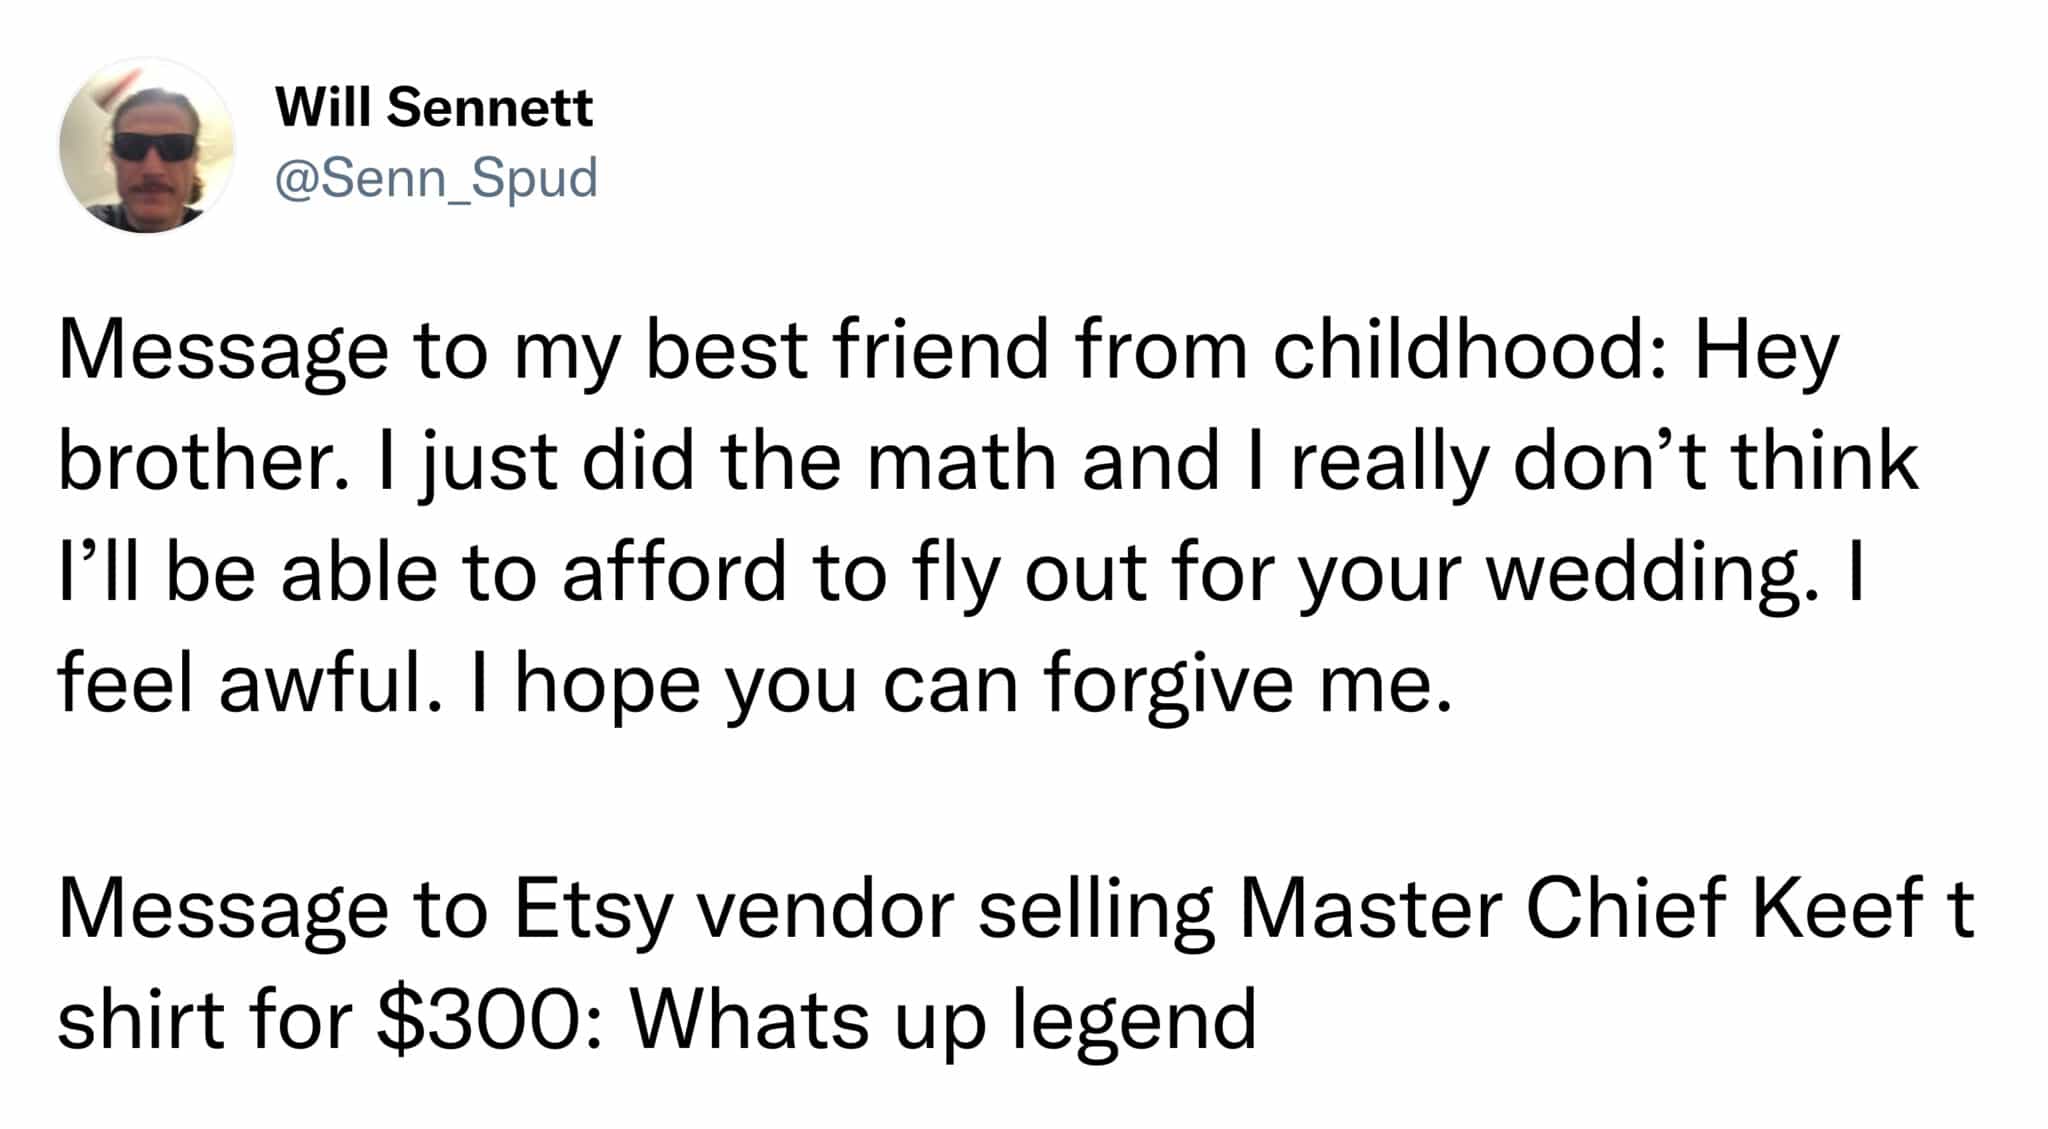The image size is (2048, 1129).
Task: Click the sunglasses in the profile photo
Action: (152, 146)
